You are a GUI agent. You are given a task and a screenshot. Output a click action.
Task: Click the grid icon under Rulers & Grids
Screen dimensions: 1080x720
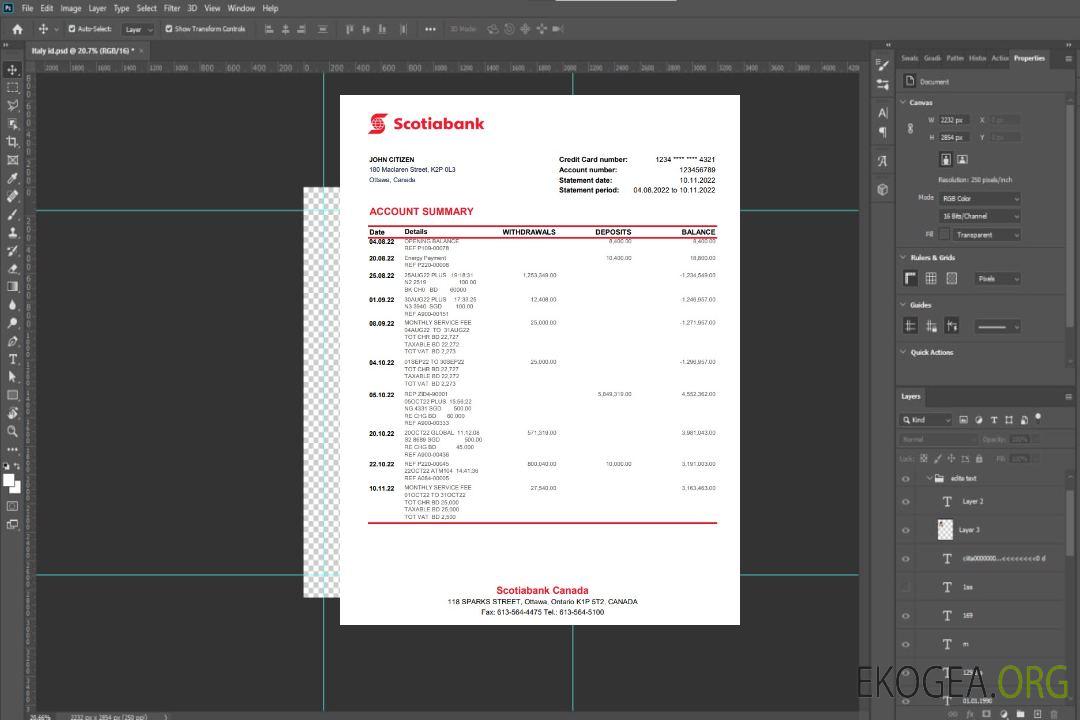[x=930, y=278]
